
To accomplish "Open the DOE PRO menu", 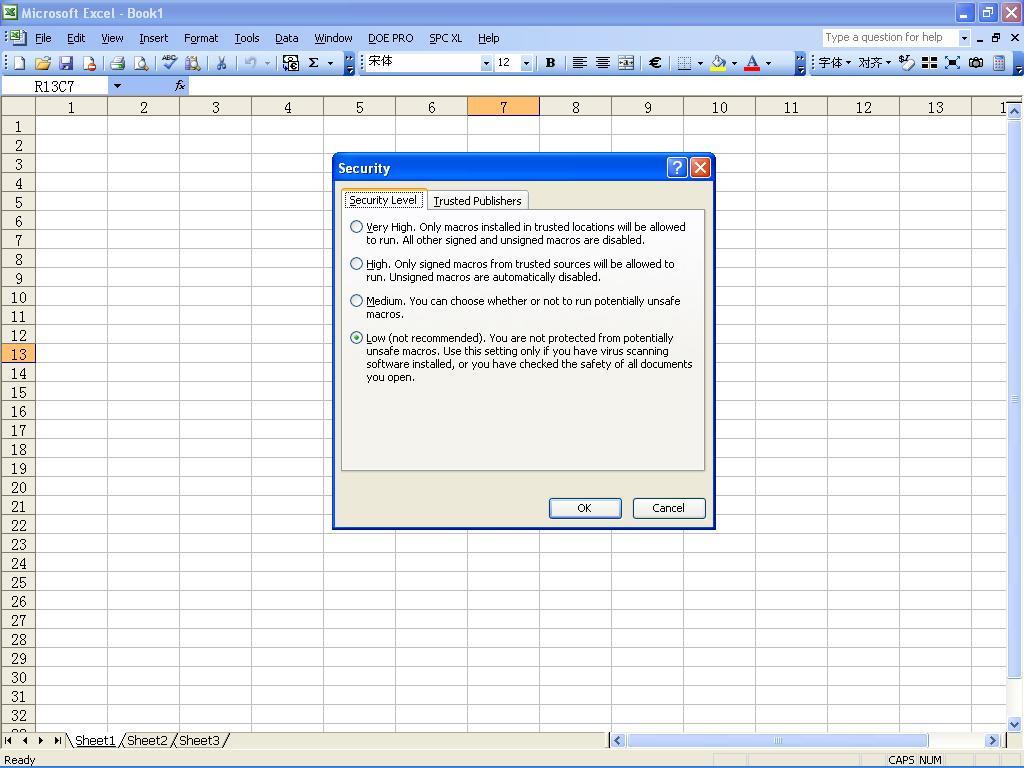I will 391,38.
